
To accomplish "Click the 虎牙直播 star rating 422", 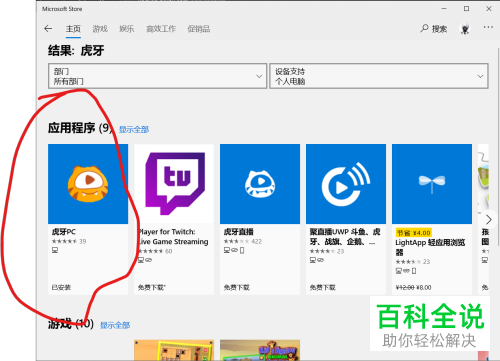I will click(243, 241).
